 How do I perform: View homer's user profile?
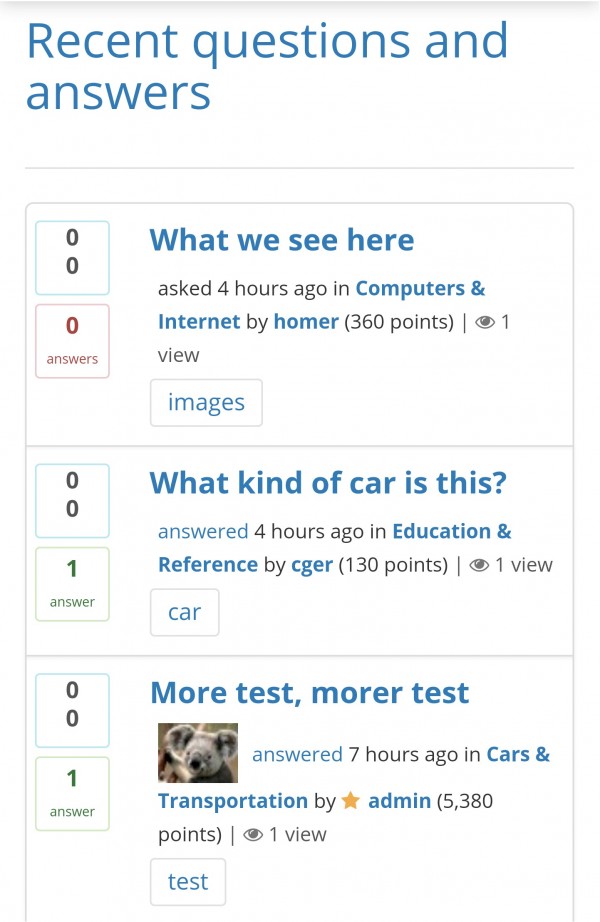coord(306,322)
